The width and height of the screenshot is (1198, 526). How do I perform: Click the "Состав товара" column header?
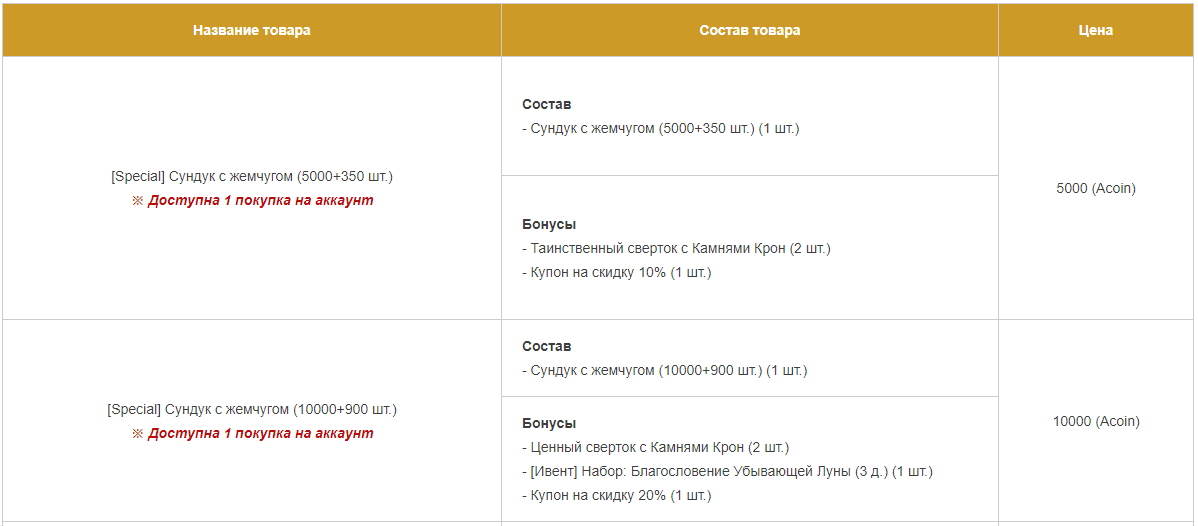coord(750,31)
